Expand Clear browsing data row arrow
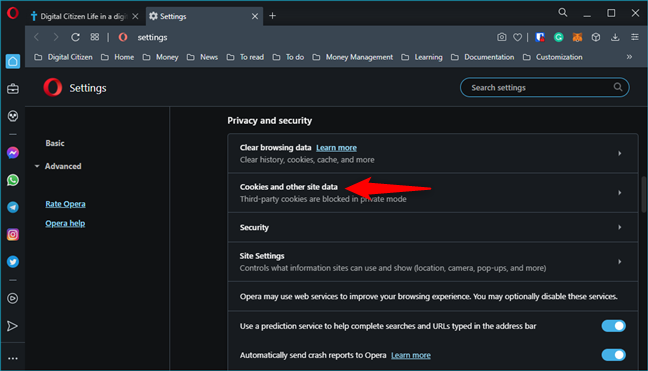Screen dimensions: 648x371 point(619,153)
